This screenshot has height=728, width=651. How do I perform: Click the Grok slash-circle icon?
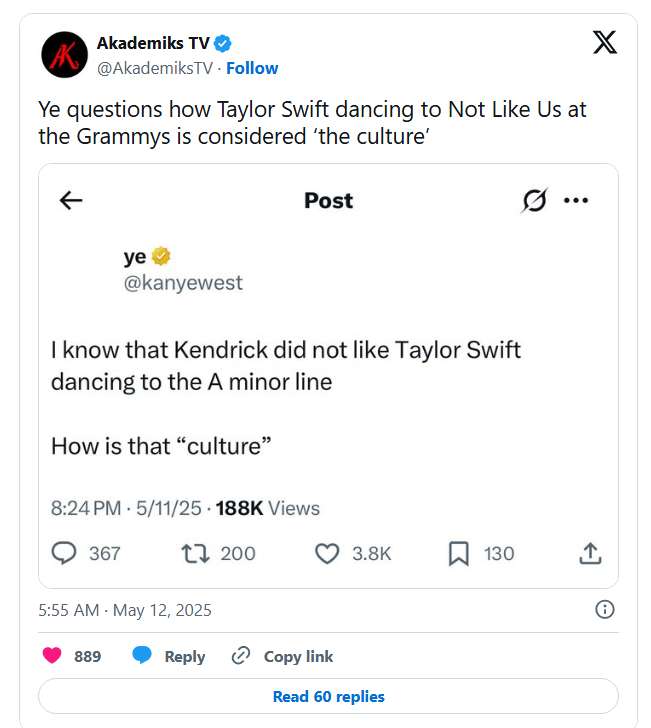[x=535, y=200]
